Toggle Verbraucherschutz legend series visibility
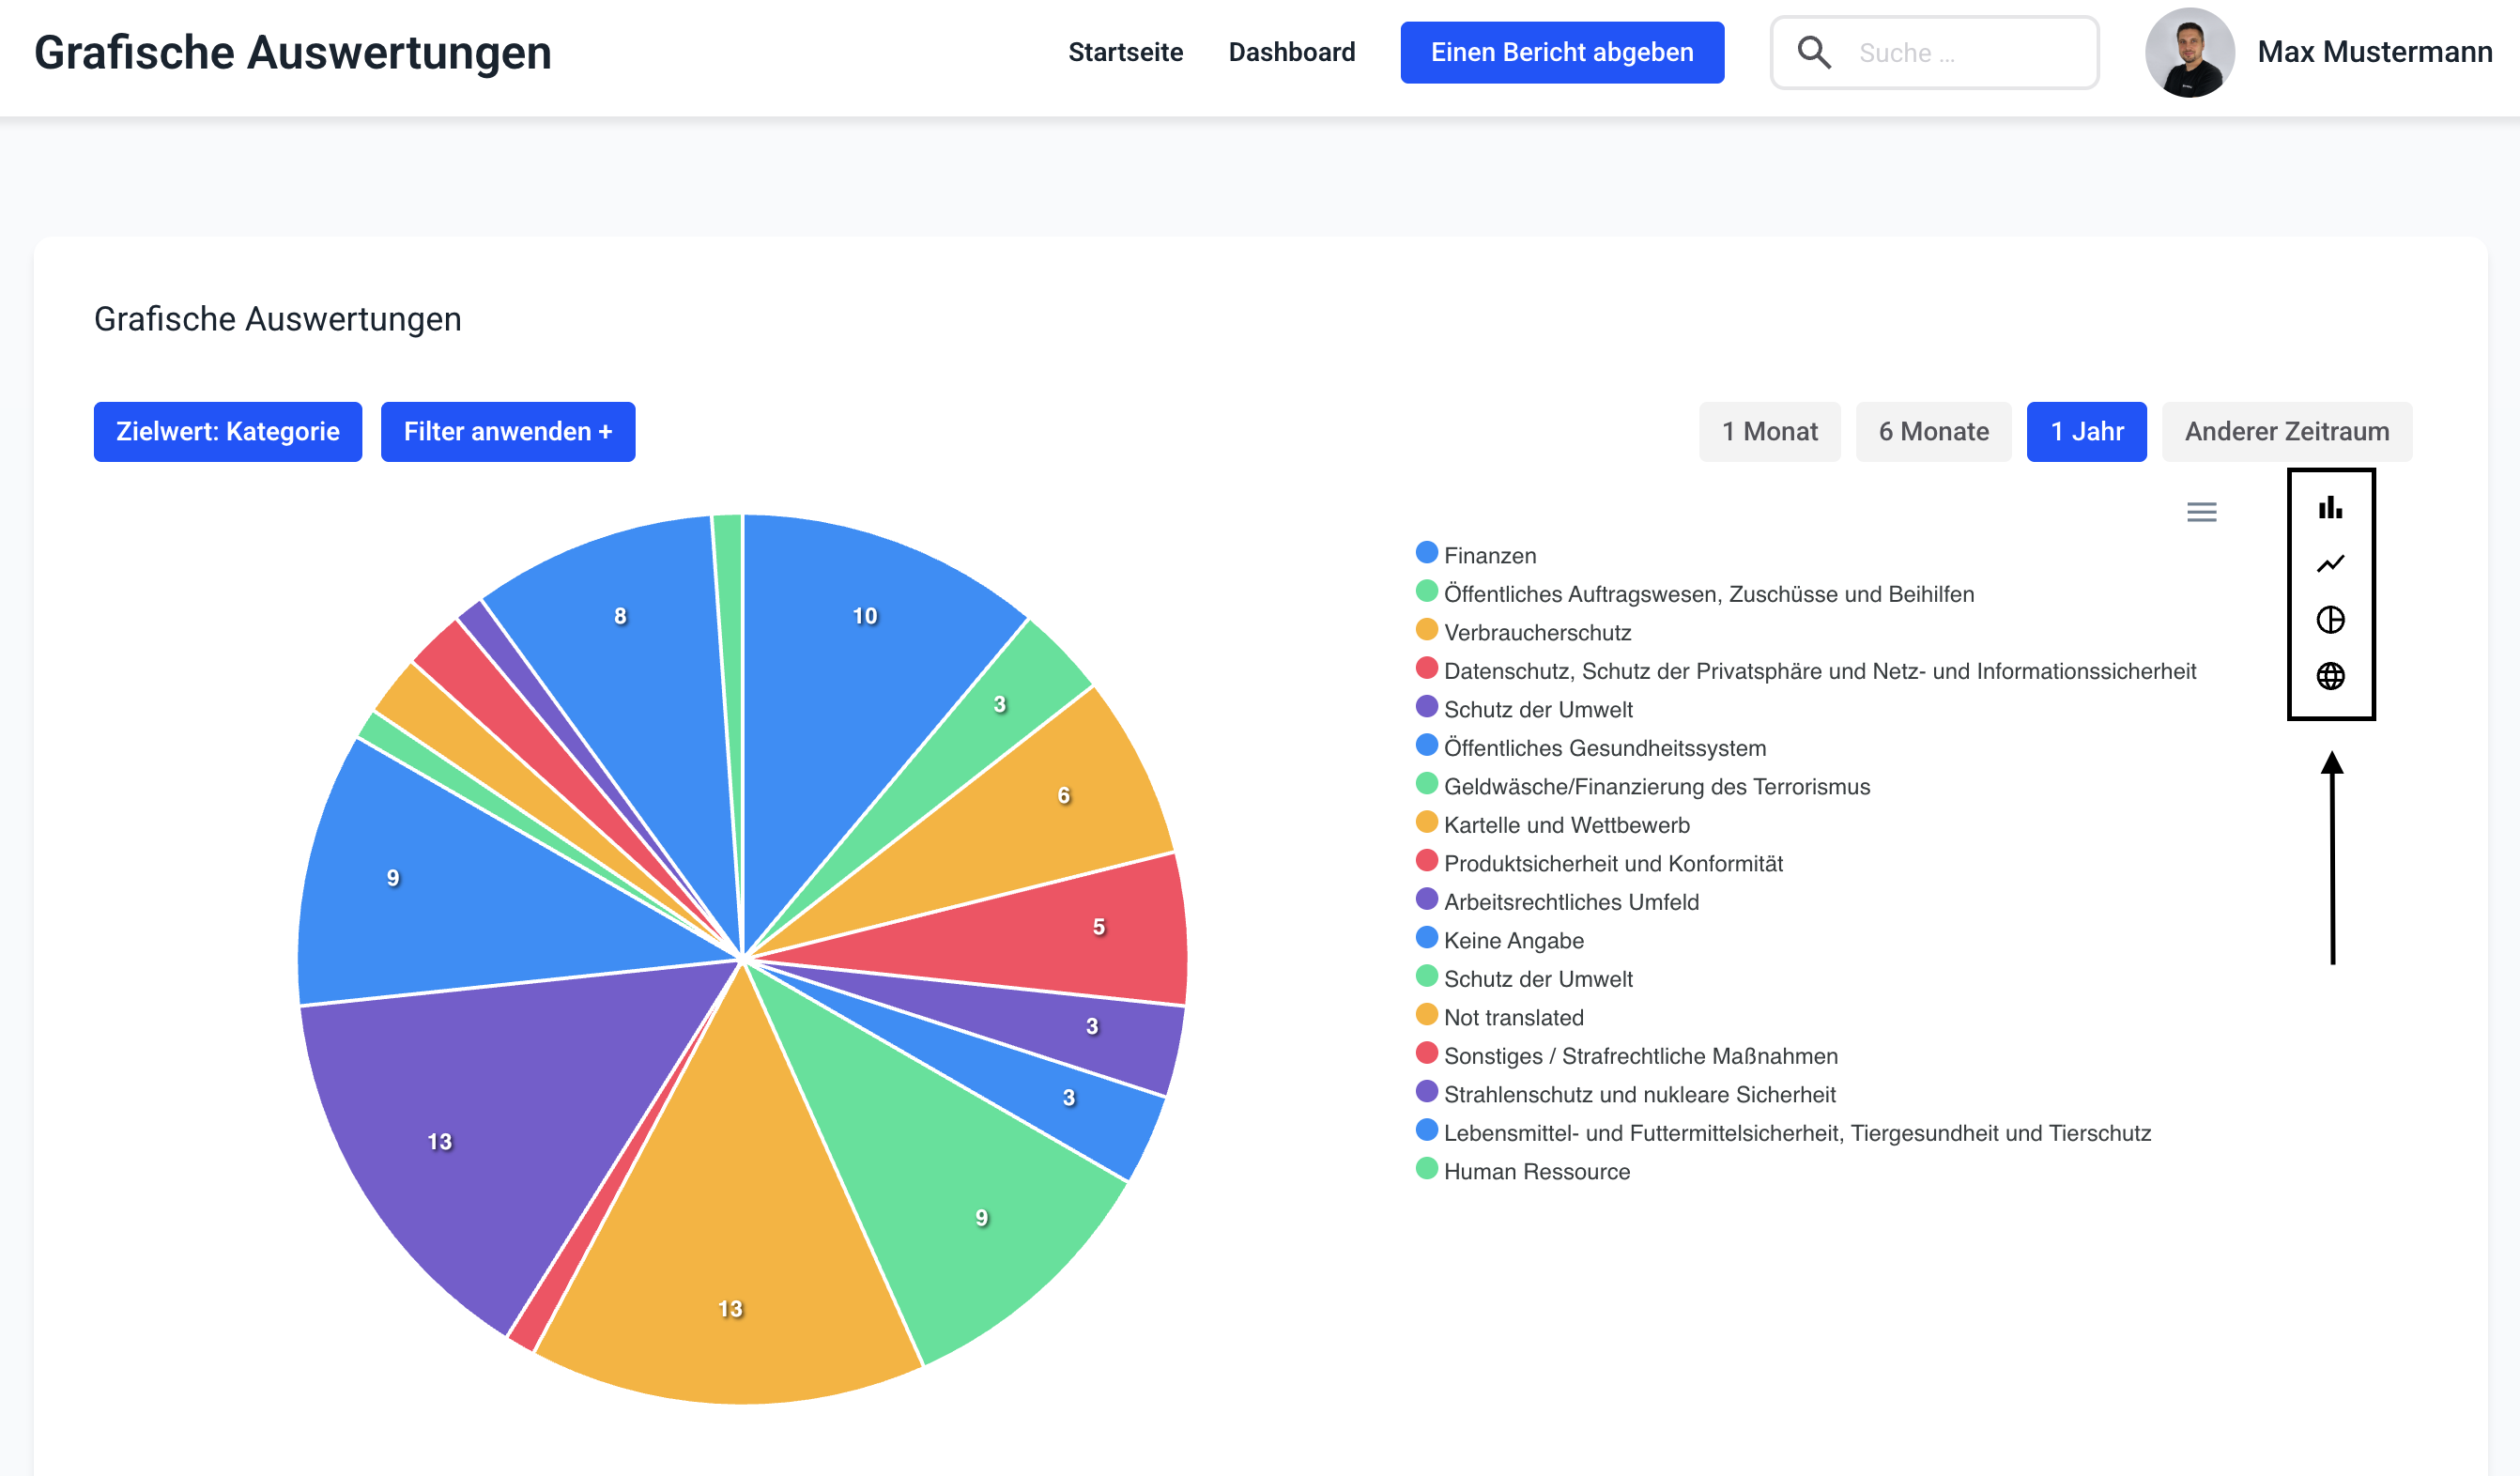The image size is (2520, 1476). click(x=1536, y=632)
